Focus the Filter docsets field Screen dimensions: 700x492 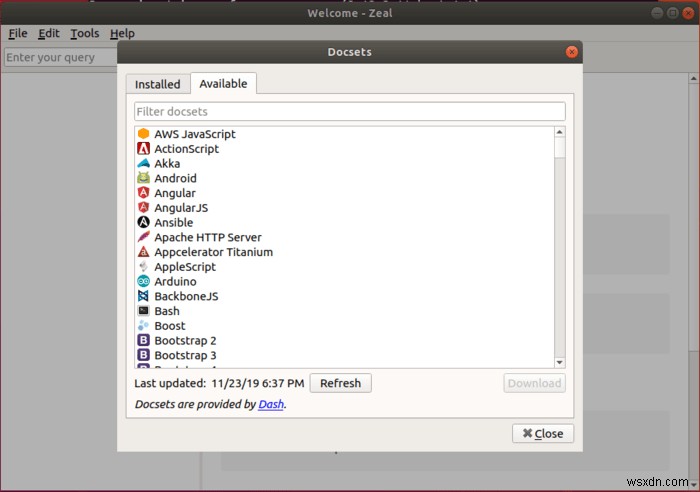tap(350, 111)
